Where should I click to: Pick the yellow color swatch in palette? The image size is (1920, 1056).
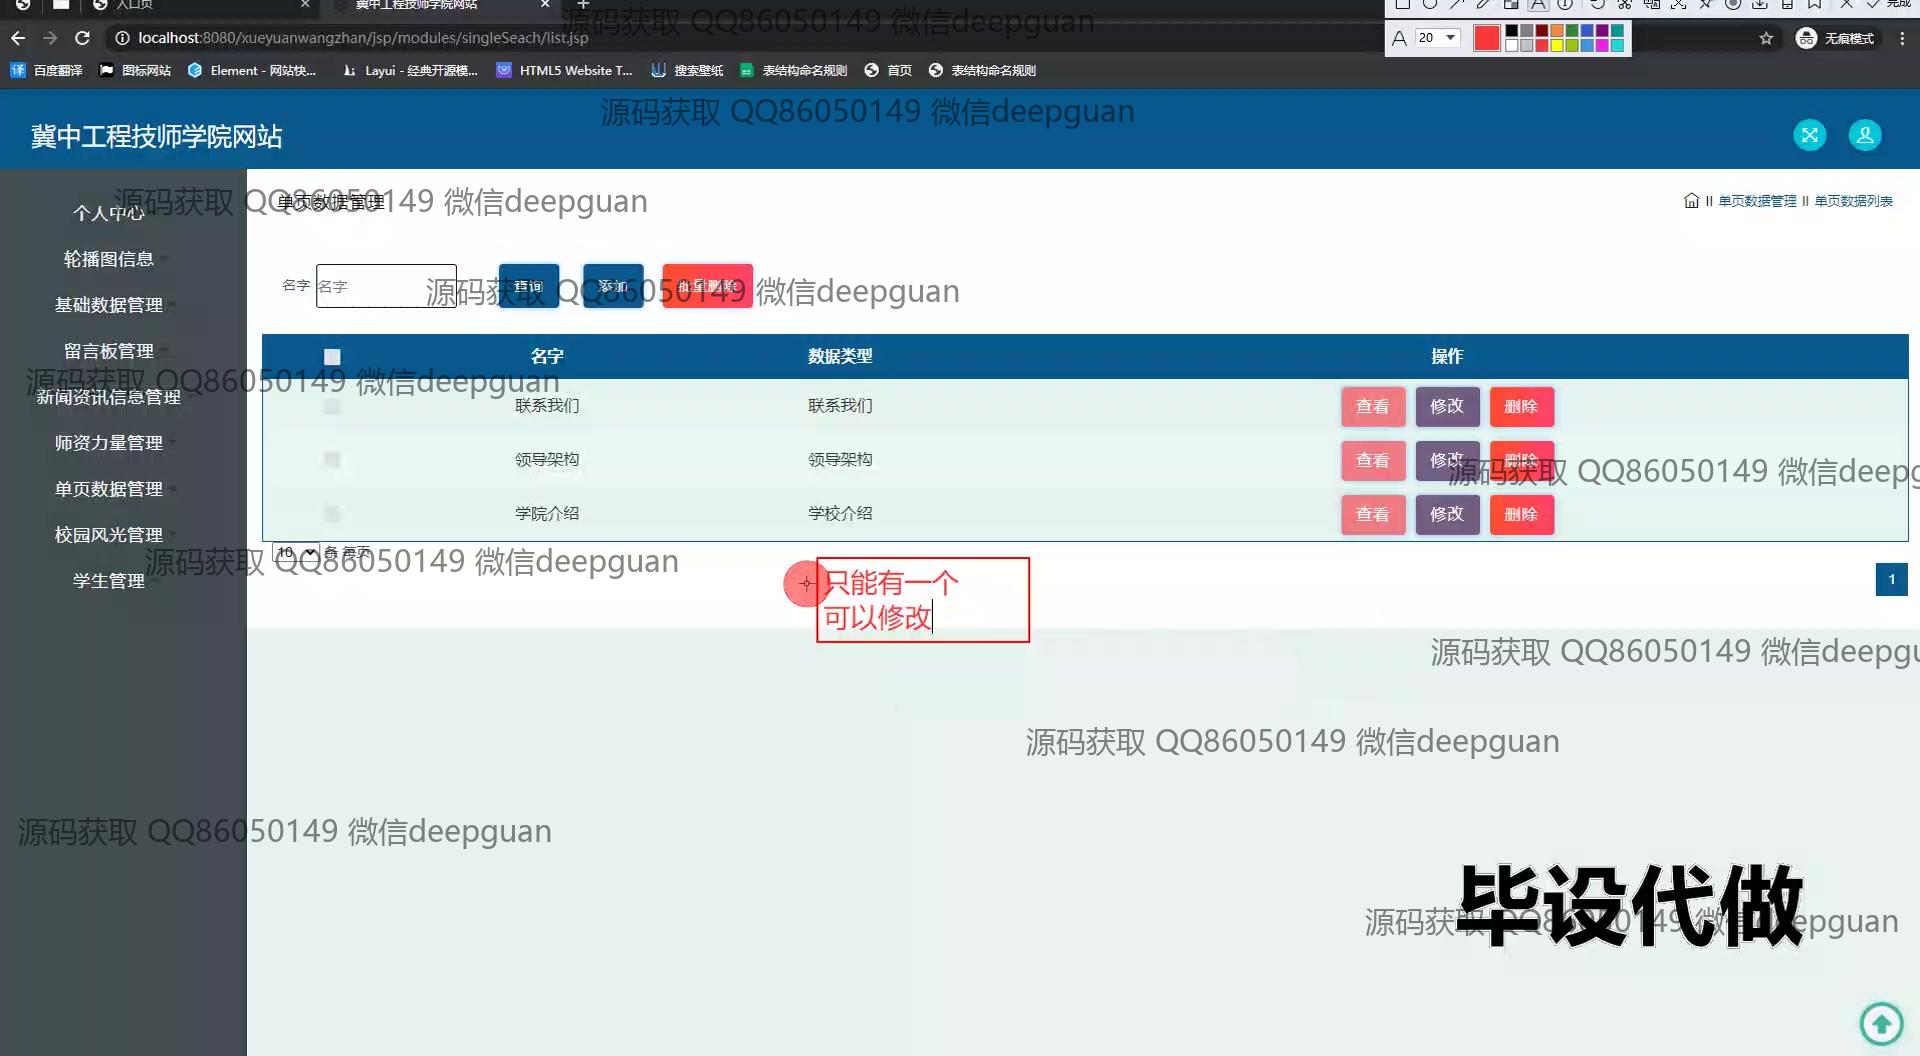tap(1557, 45)
